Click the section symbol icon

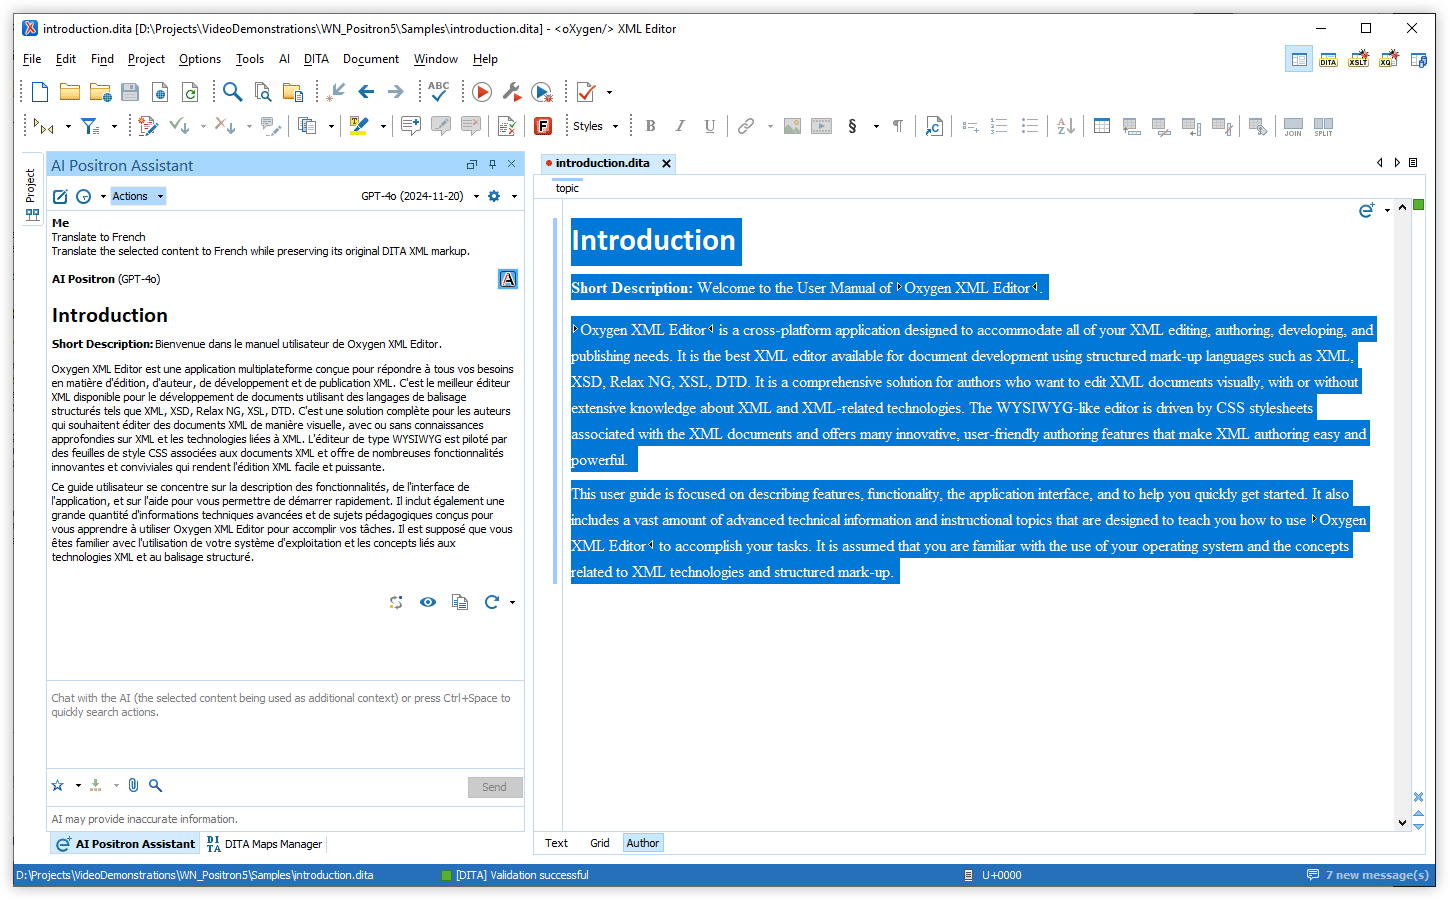tap(852, 126)
